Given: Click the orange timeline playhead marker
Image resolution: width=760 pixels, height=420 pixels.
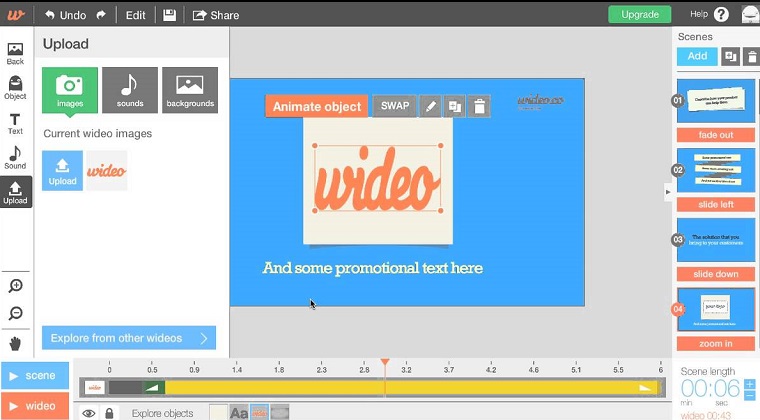Looking at the screenshot, I should 385,362.
